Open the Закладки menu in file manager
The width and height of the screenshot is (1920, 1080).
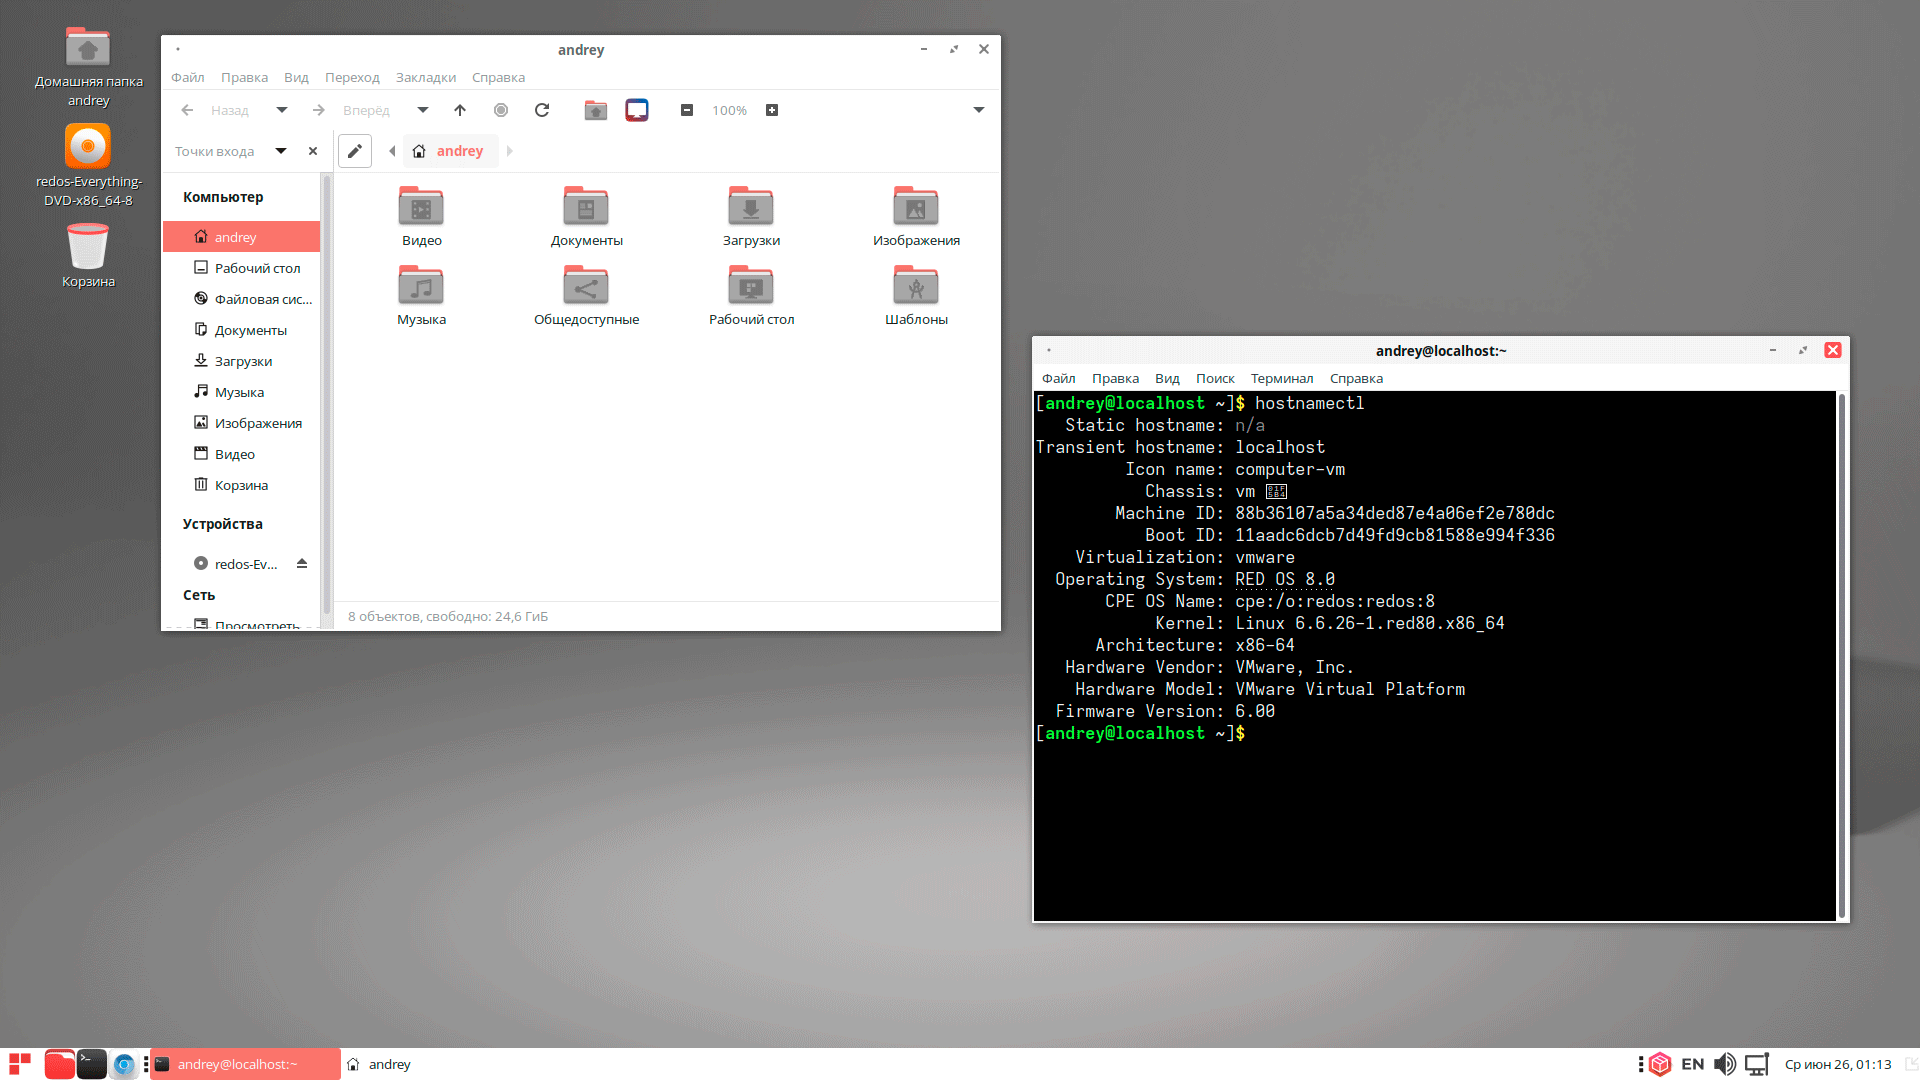(425, 77)
